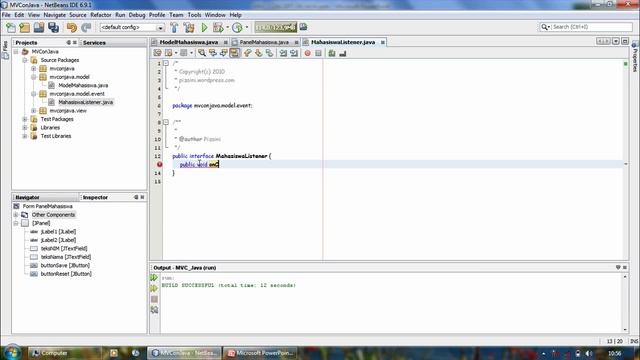Switch to the ModelMahasiswa.java editor tab
The image size is (640, 360).
pyautogui.click(x=189, y=42)
